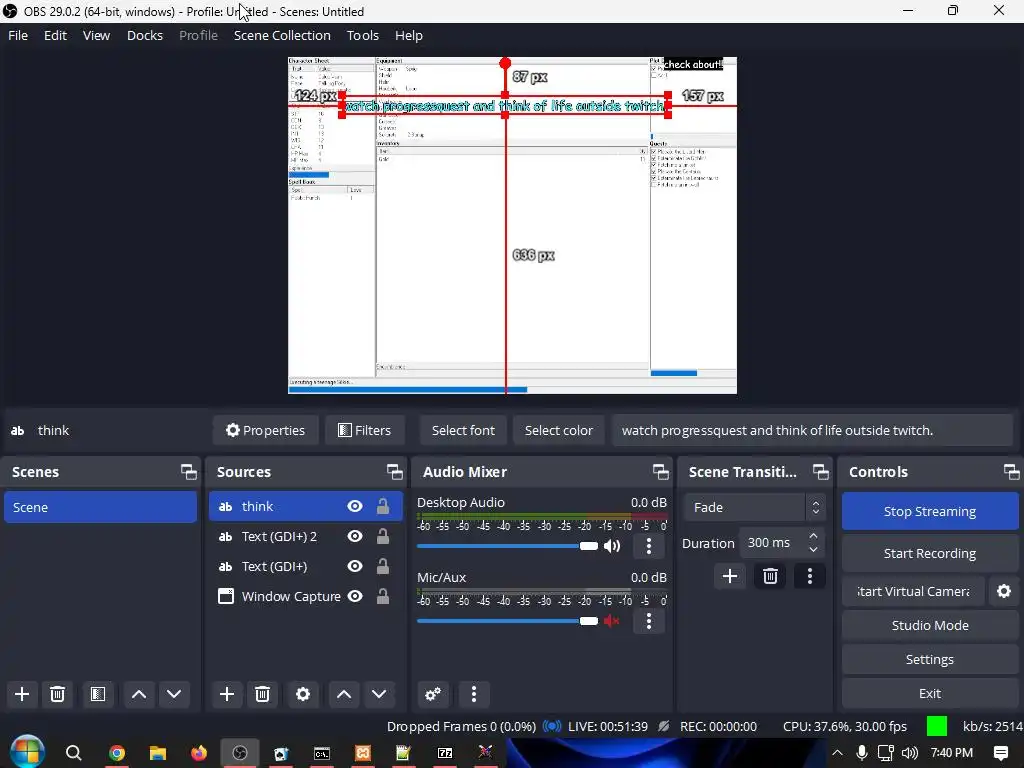Click Select font button
The width and height of the screenshot is (1024, 768).
[463, 430]
